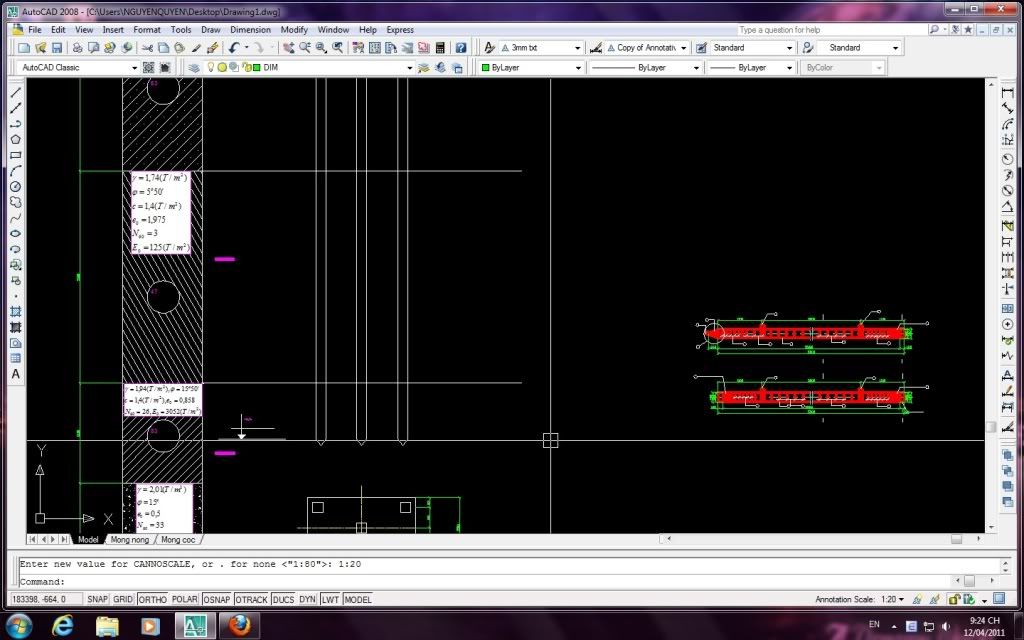
Task: Click the Plot (printer) icon
Action: pos(77,48)
